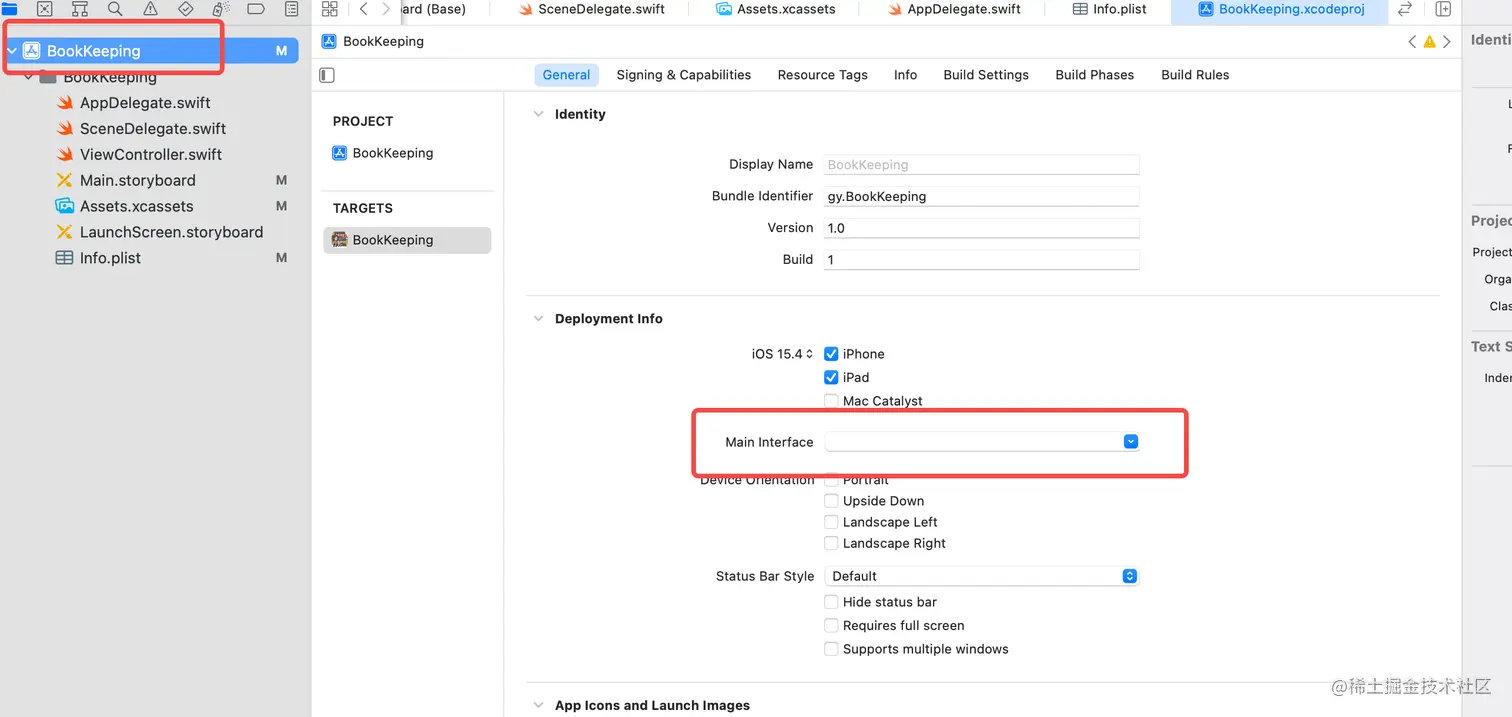Switch to the General tab
The height and width of the screenshot is (717, 1512).
click(566, 75)
